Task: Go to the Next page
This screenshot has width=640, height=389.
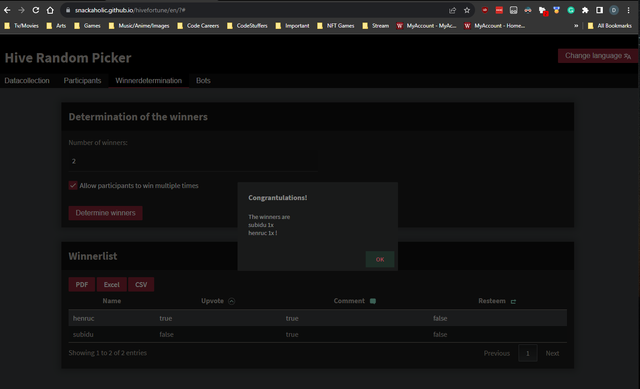Action: (552, 353)
